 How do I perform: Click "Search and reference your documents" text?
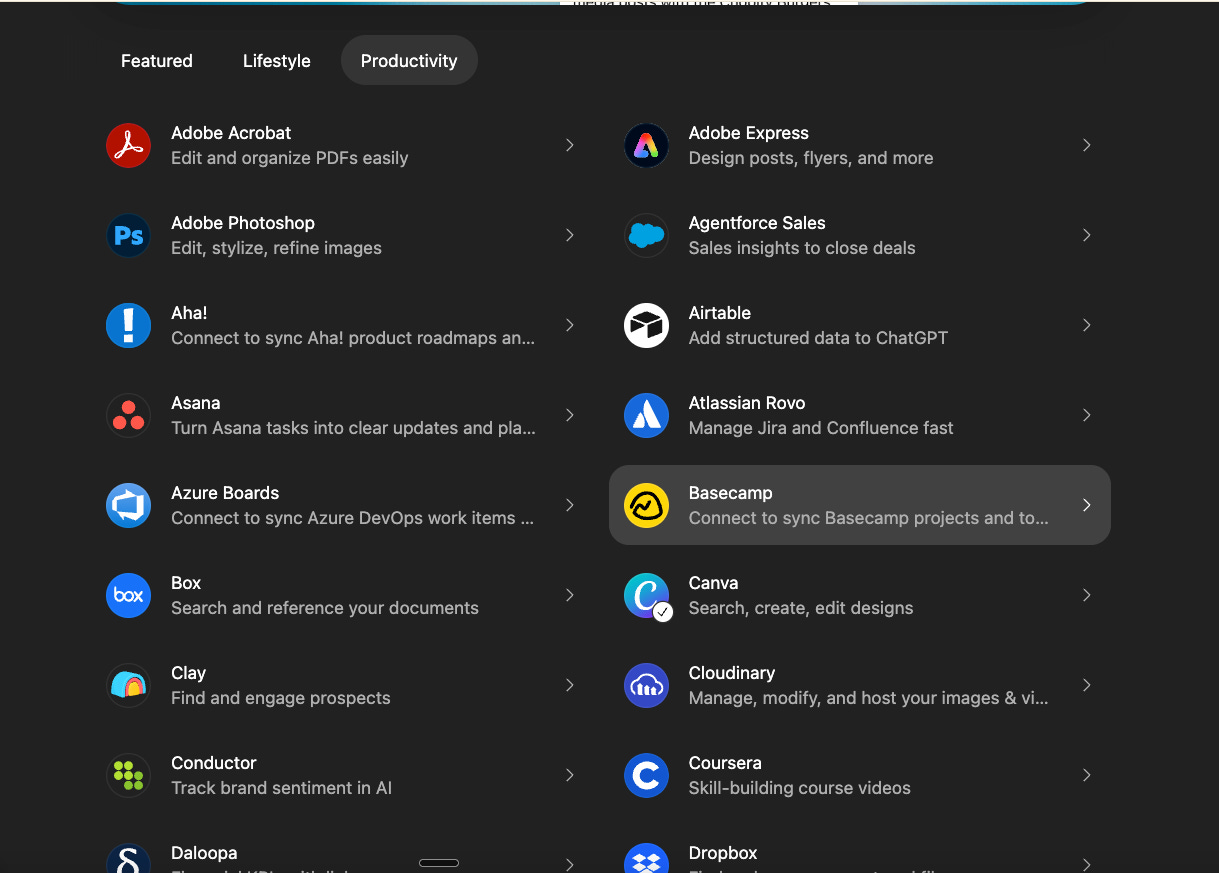pos(325,608)
